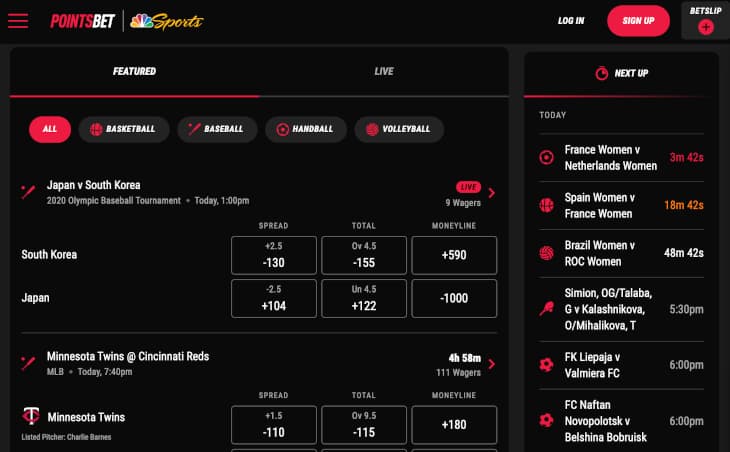Click the NBC Sports logo
The width and height of the screenshot is (730, 452).
tap(167, 21)
